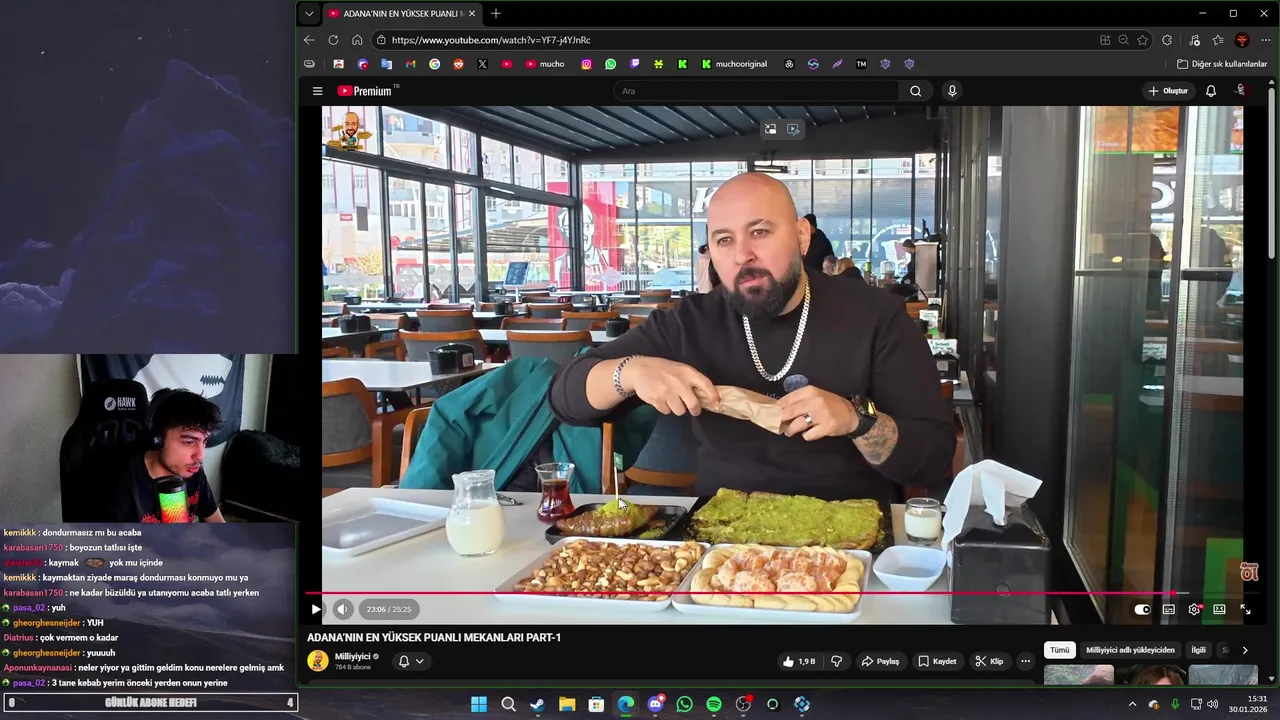Show next filter chips arrow
Viewport: 1280px width, 720px height.
click(1245, 650)
